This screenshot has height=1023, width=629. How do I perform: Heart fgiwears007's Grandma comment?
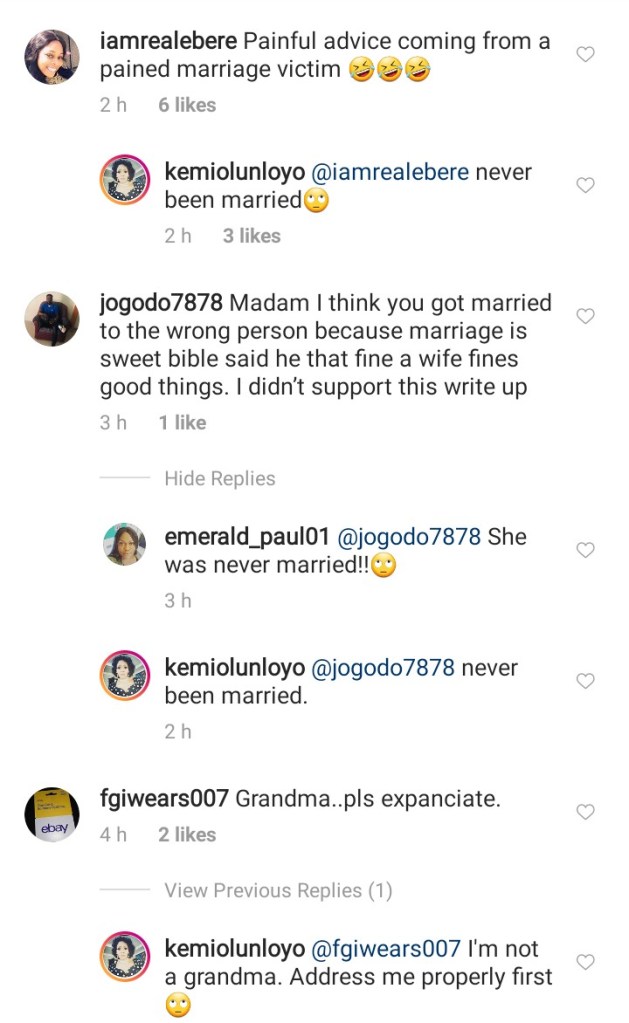(586, 812)
